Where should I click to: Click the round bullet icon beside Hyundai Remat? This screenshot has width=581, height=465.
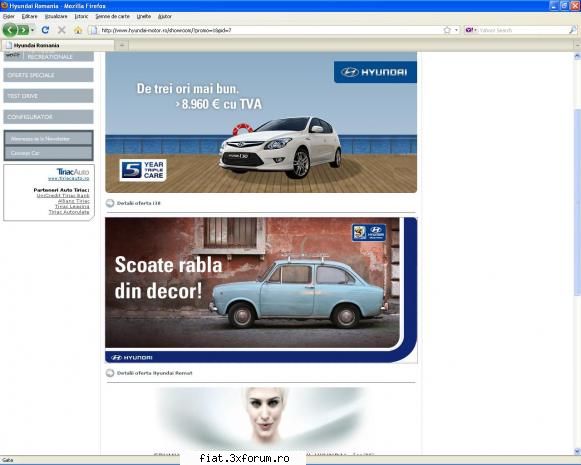[110, 373]
